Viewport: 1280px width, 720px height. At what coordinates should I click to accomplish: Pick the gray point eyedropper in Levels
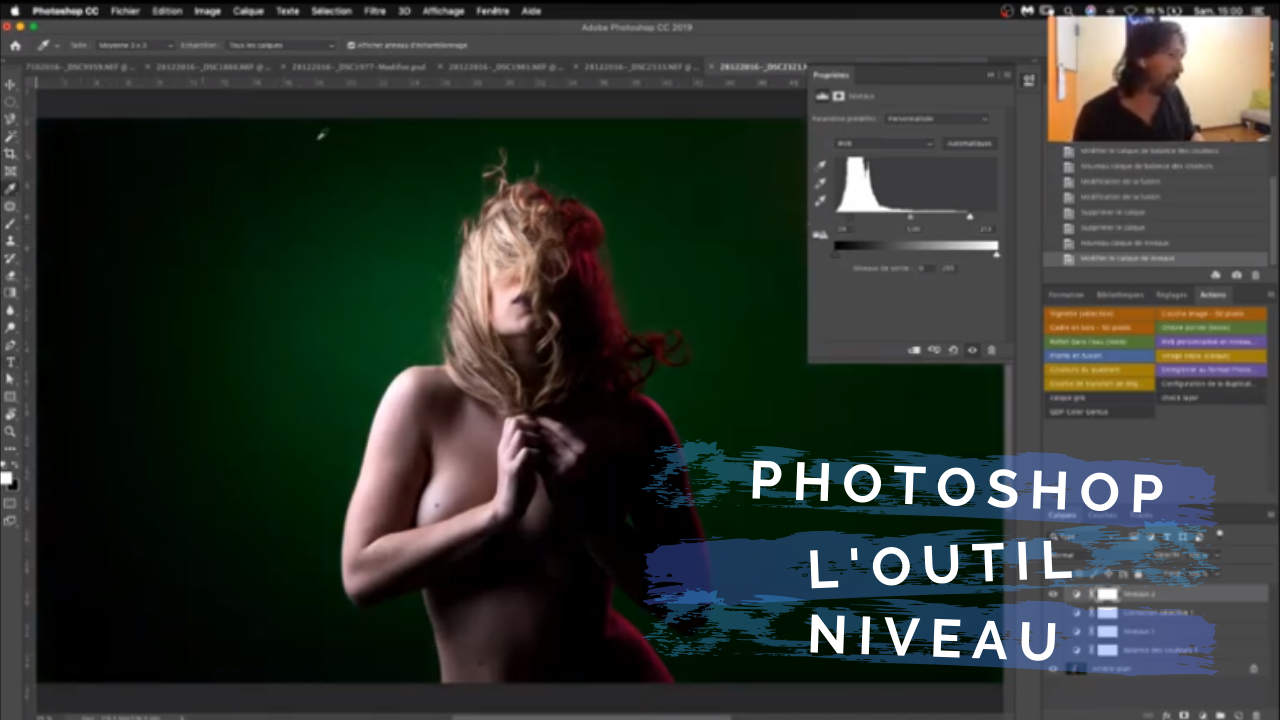point(822,183)
